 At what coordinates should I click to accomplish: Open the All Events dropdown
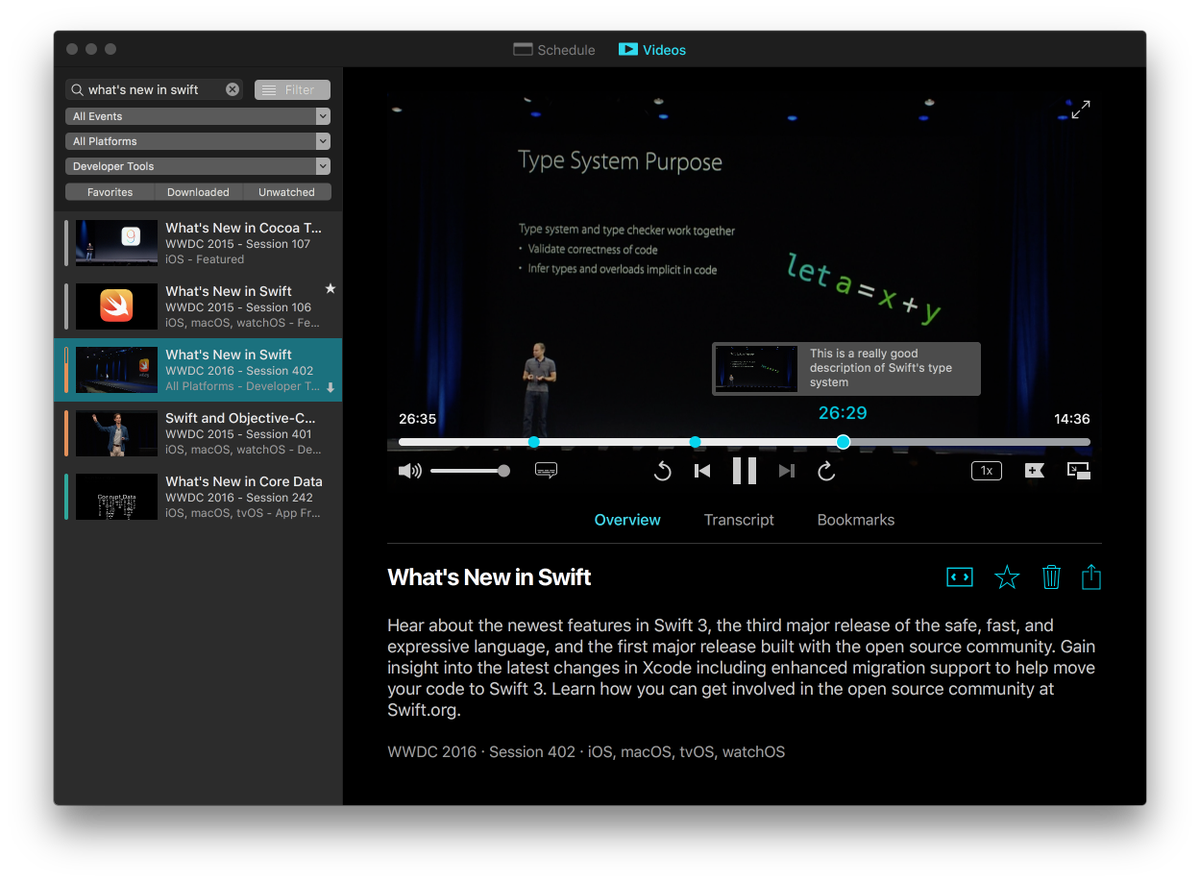tap(198, 116)
